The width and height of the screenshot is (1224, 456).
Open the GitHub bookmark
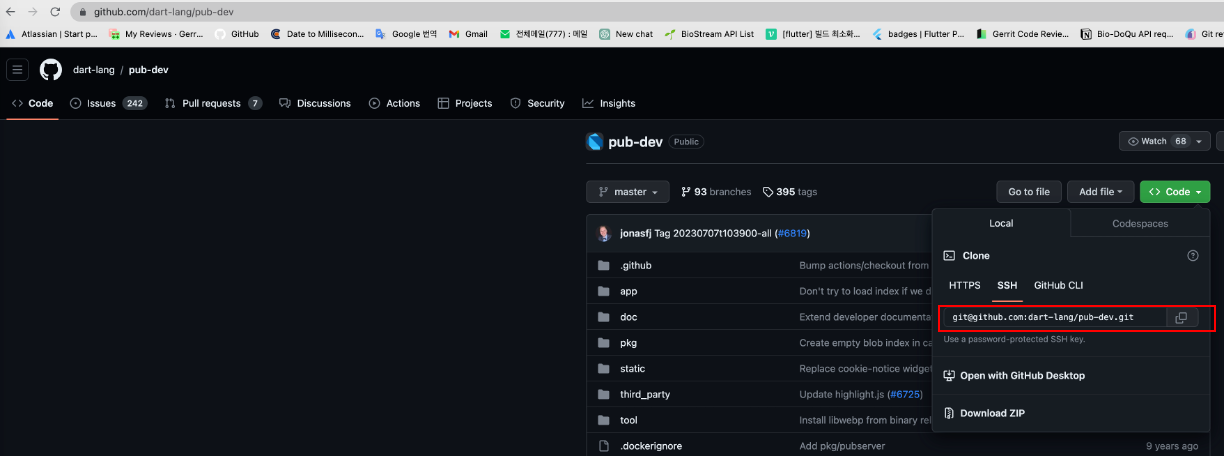click(x=236, y=33)
